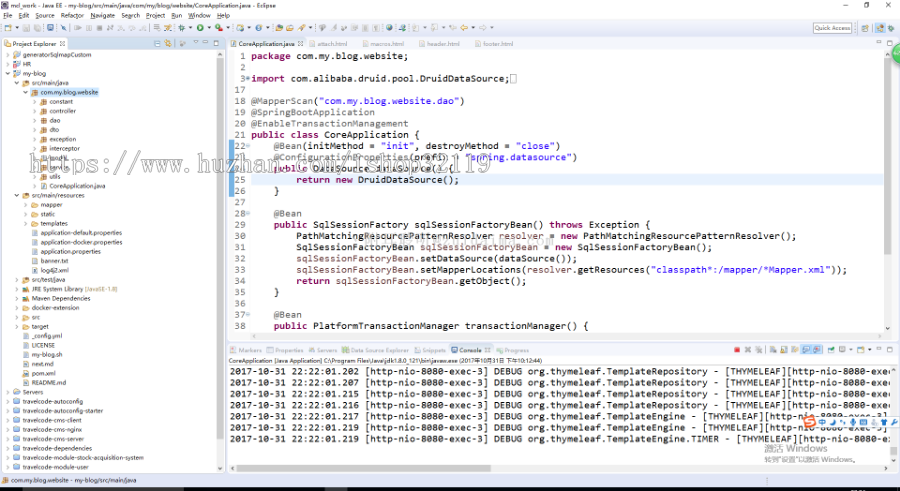
Task: Open the Project Explorer view menu
Action: (x=196, y=43)
